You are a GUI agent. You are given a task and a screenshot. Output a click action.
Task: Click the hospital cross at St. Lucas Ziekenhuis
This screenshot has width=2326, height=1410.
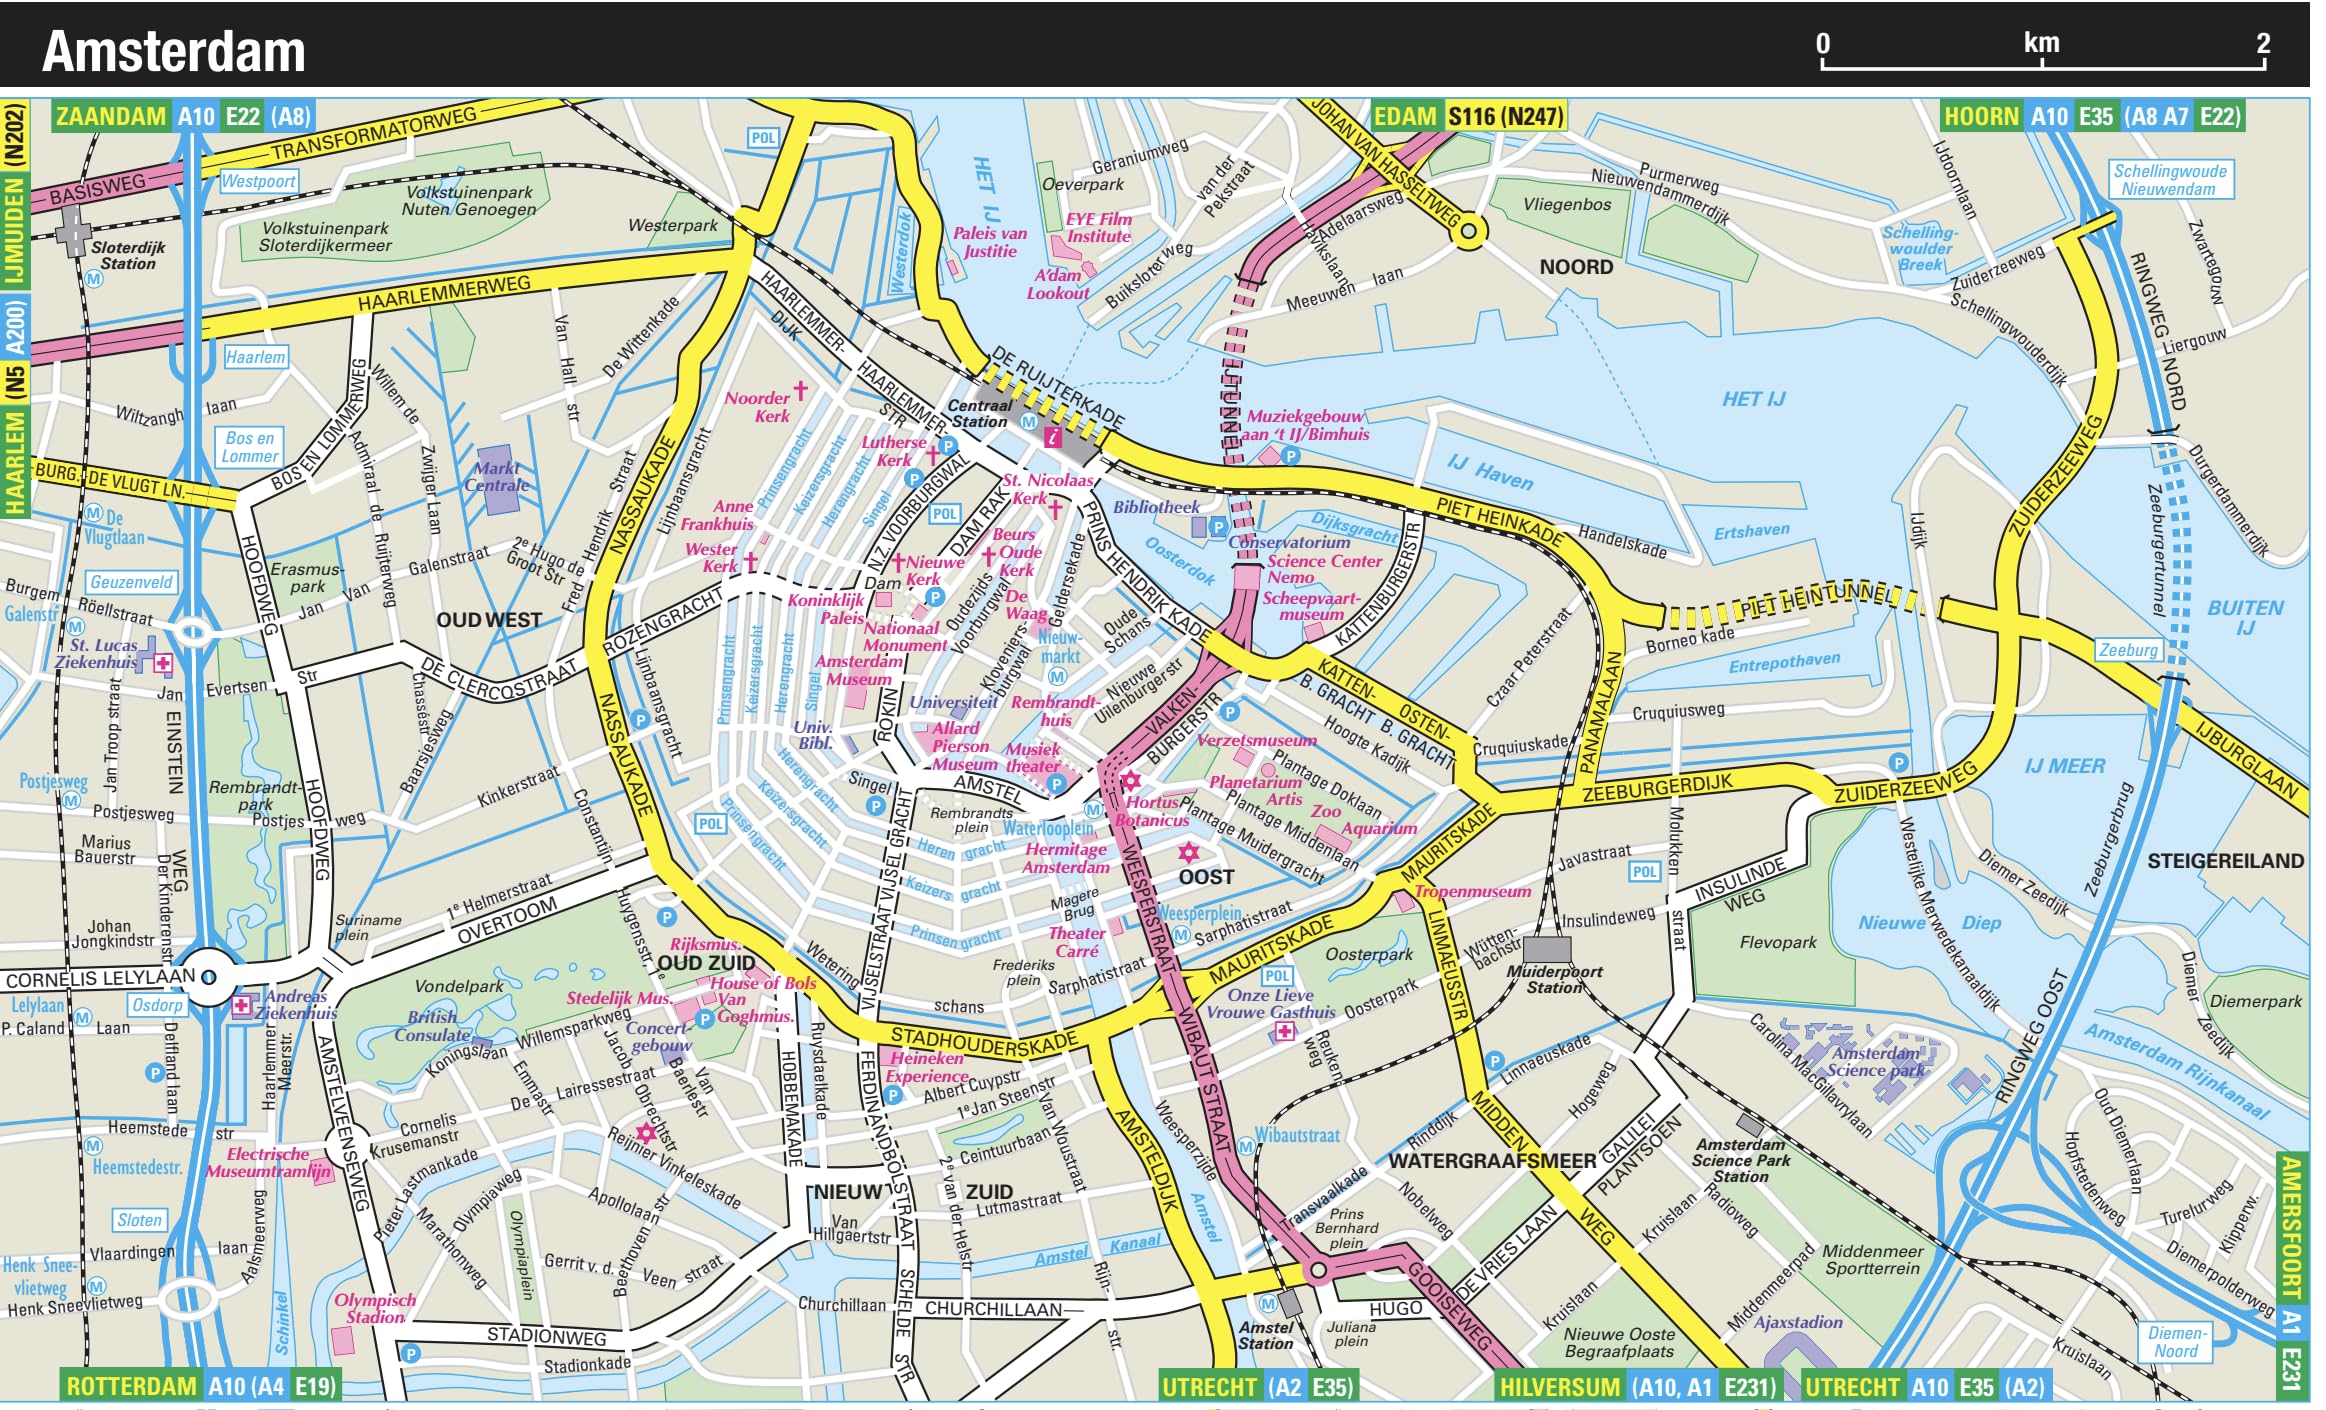click(162, 663)
